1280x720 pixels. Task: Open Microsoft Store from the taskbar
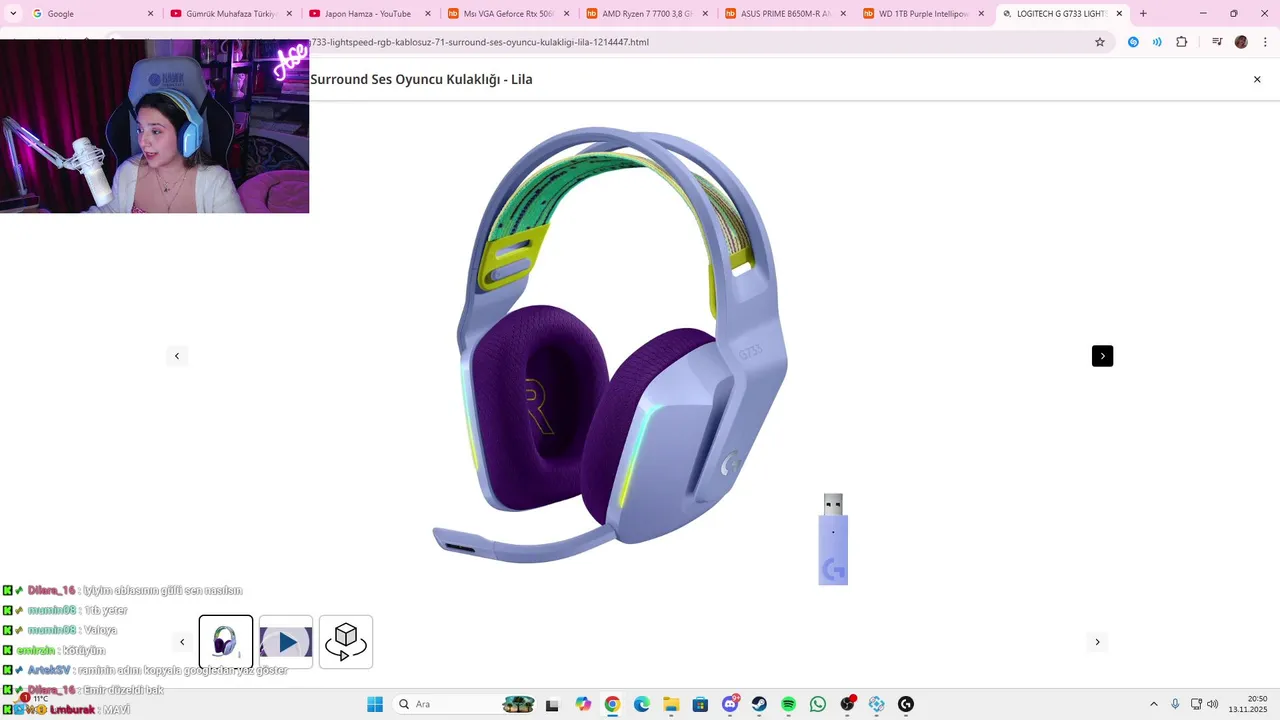click(700, 704)
